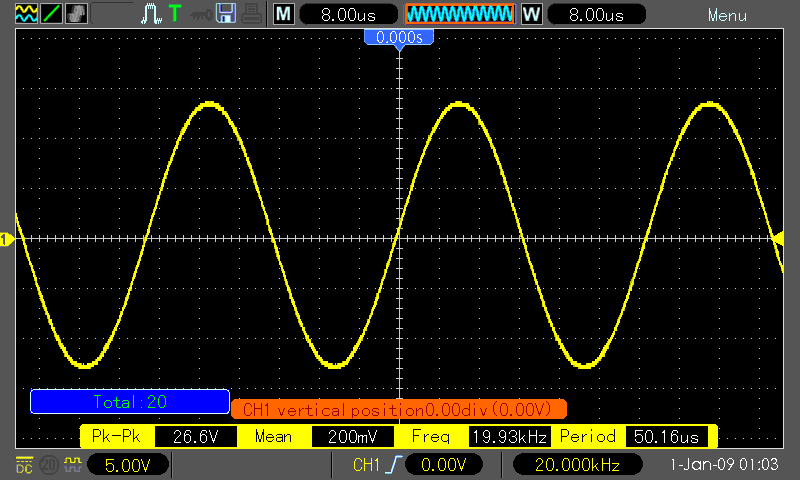Click the pulse waveform acquisition icon
Screen dimensions: 800x480
pyautogui.click(x=151, y=14)
